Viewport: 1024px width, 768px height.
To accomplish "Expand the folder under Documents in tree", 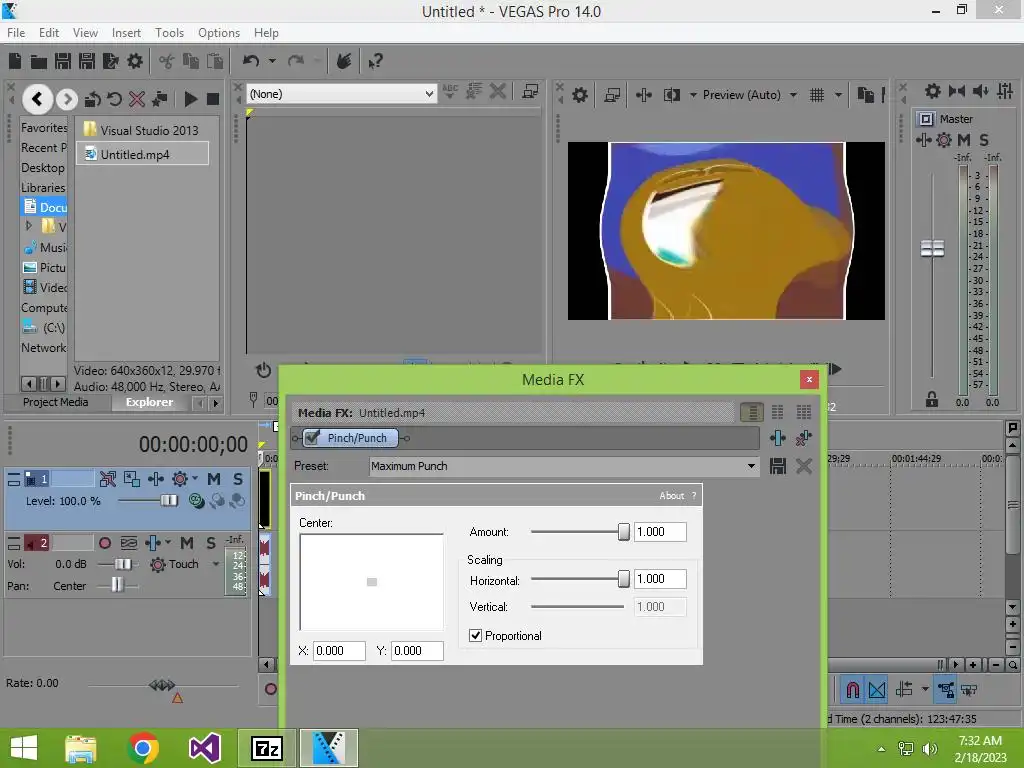I will (29, 226).
